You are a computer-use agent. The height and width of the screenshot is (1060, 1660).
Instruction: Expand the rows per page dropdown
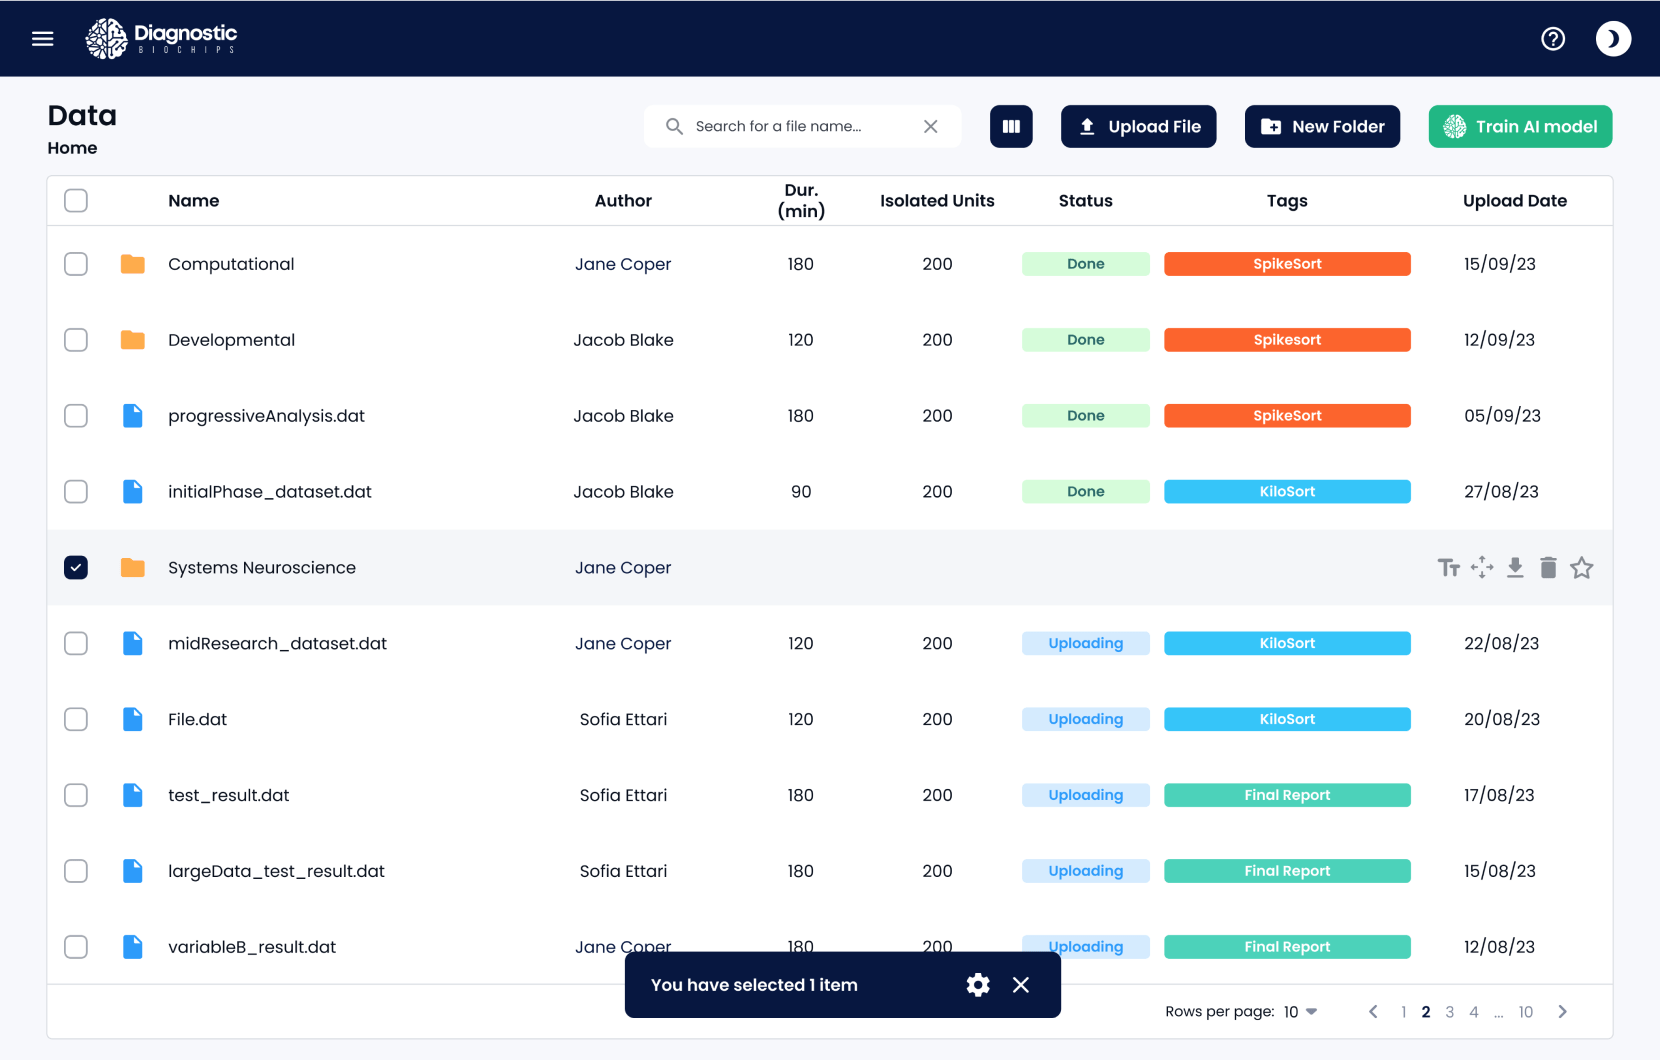click(1301, 1012)
